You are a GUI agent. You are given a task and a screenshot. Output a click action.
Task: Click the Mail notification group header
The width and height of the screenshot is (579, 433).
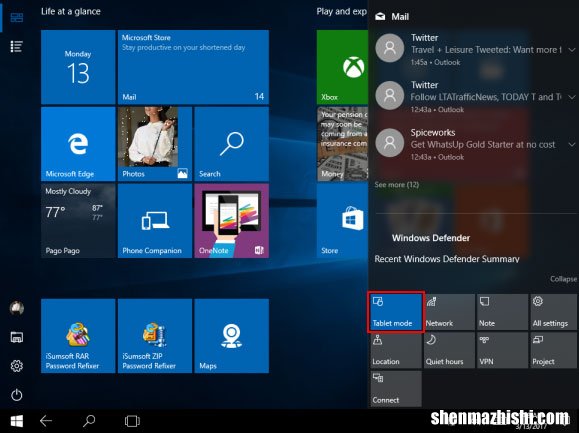click(x=392, y=17)
